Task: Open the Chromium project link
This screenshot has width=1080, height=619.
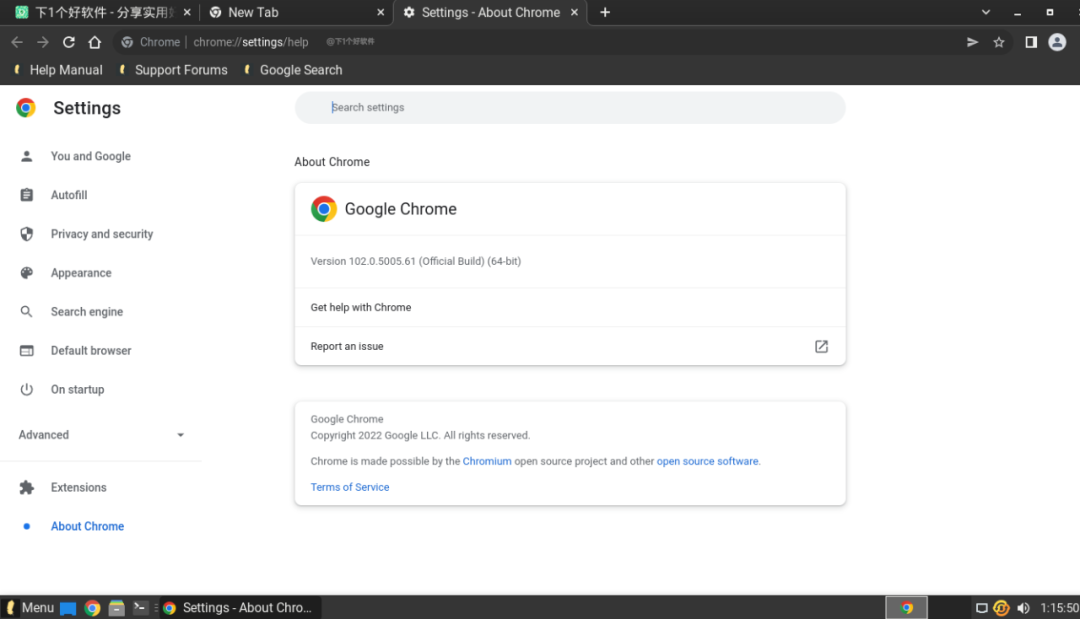Action: click(x=487, y=461)
